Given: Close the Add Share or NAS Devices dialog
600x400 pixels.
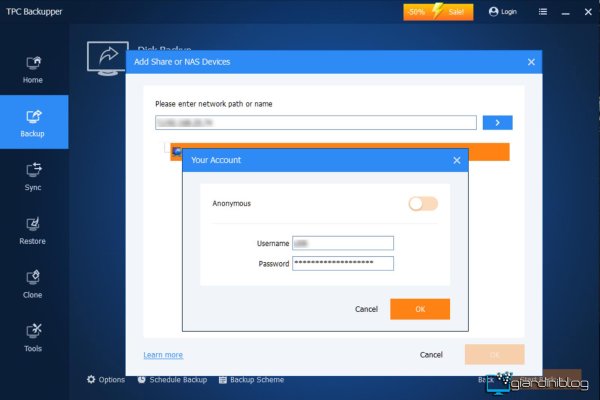Looking at the screenshot, I should click(531, 62).
